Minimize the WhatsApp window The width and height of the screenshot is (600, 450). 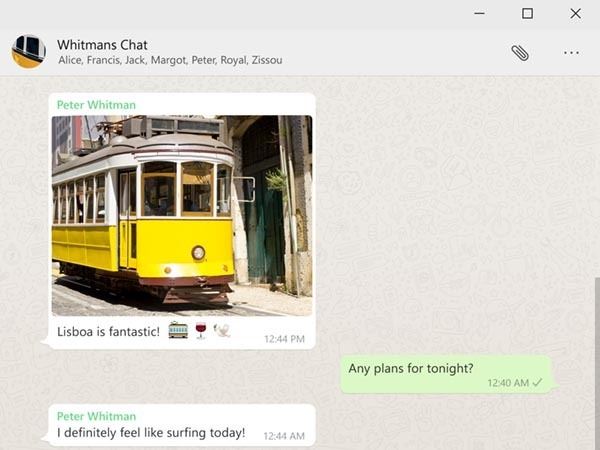pos(479,13)
